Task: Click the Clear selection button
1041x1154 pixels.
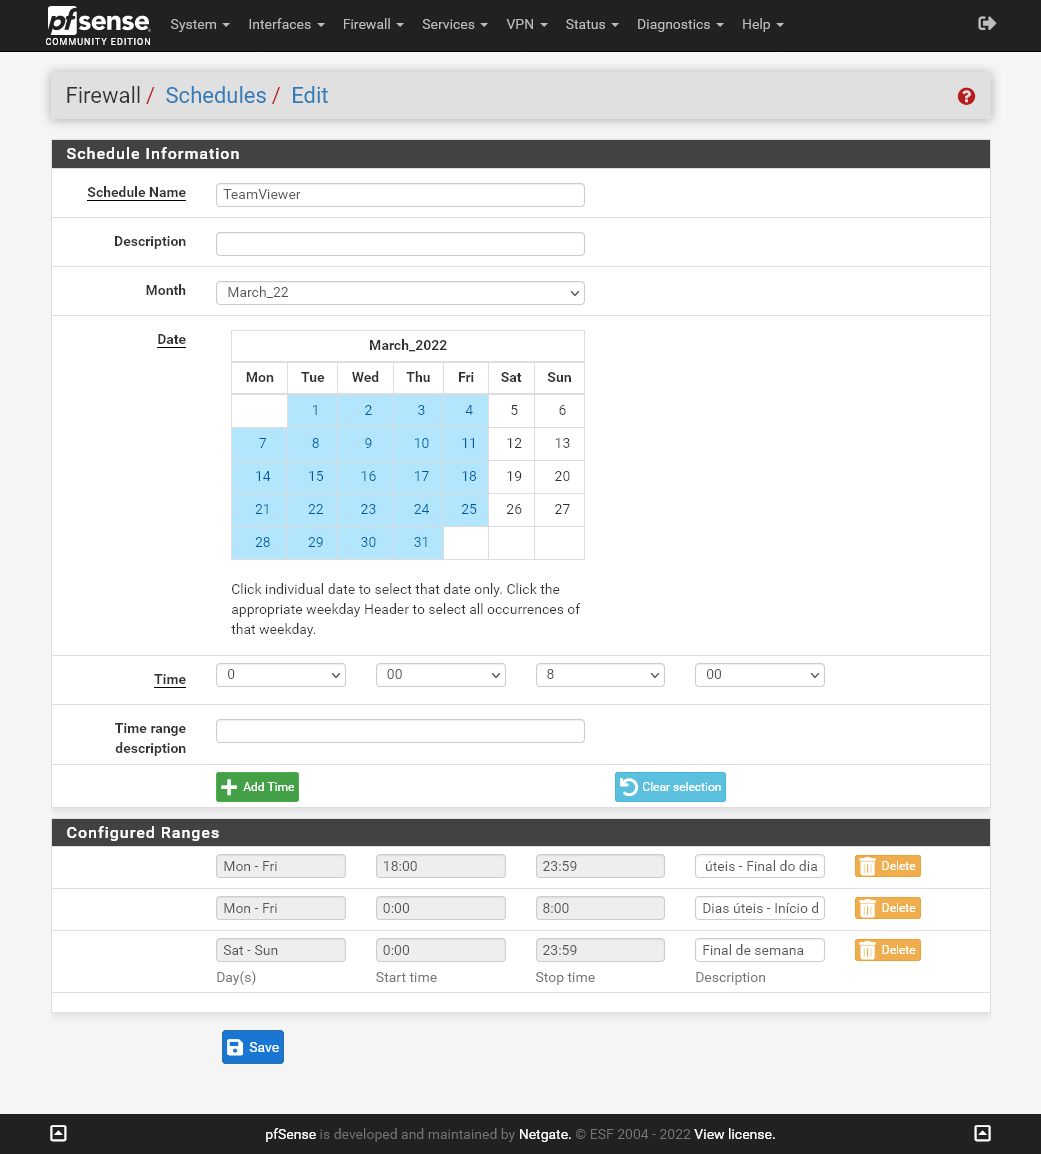Action: [670, 787]
